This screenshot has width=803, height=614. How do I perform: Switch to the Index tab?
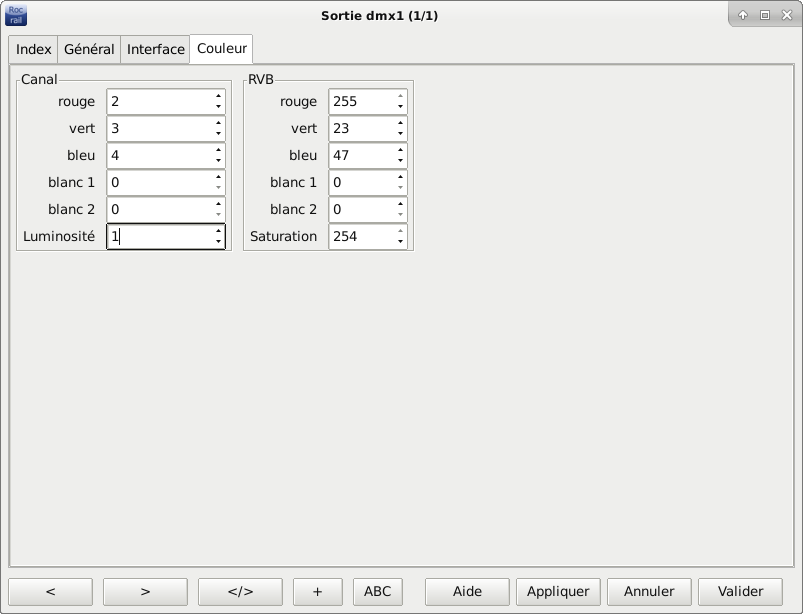pyautogui.click(x=34, y=49)
